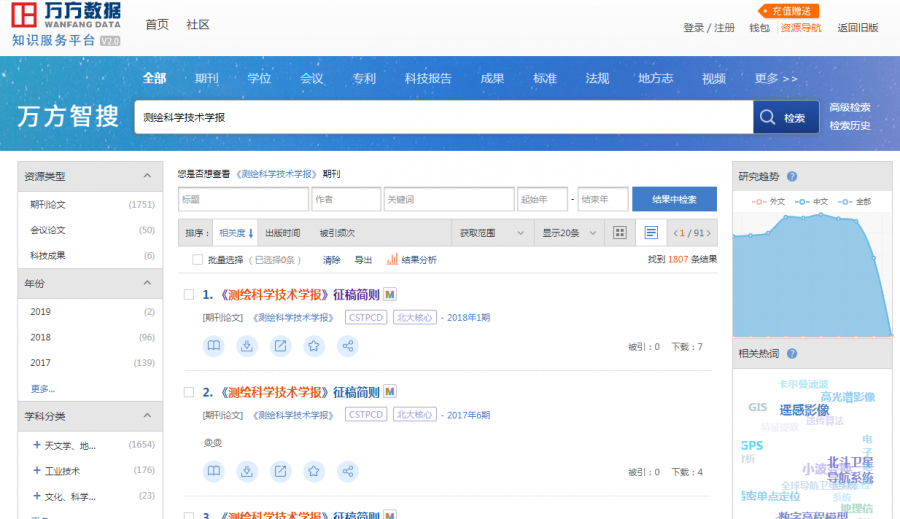The image size is (900, 519).
Task: Click the 结果中检索 button
Action: pos(674,199)
